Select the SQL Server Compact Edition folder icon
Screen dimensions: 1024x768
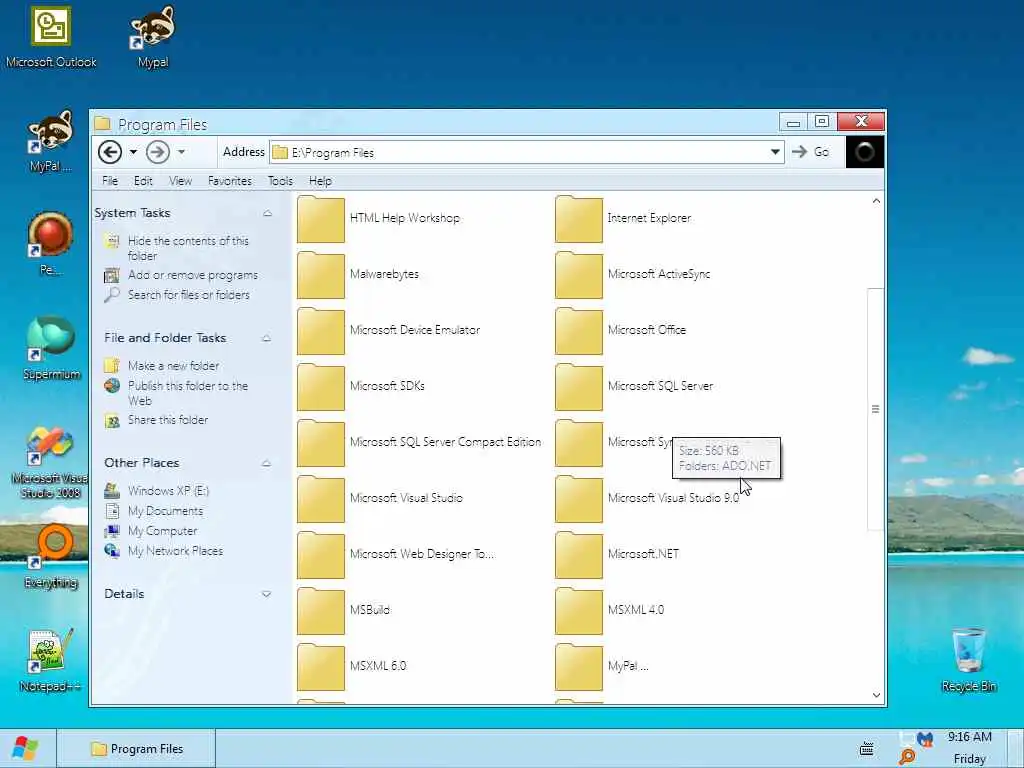pos(321,443)
